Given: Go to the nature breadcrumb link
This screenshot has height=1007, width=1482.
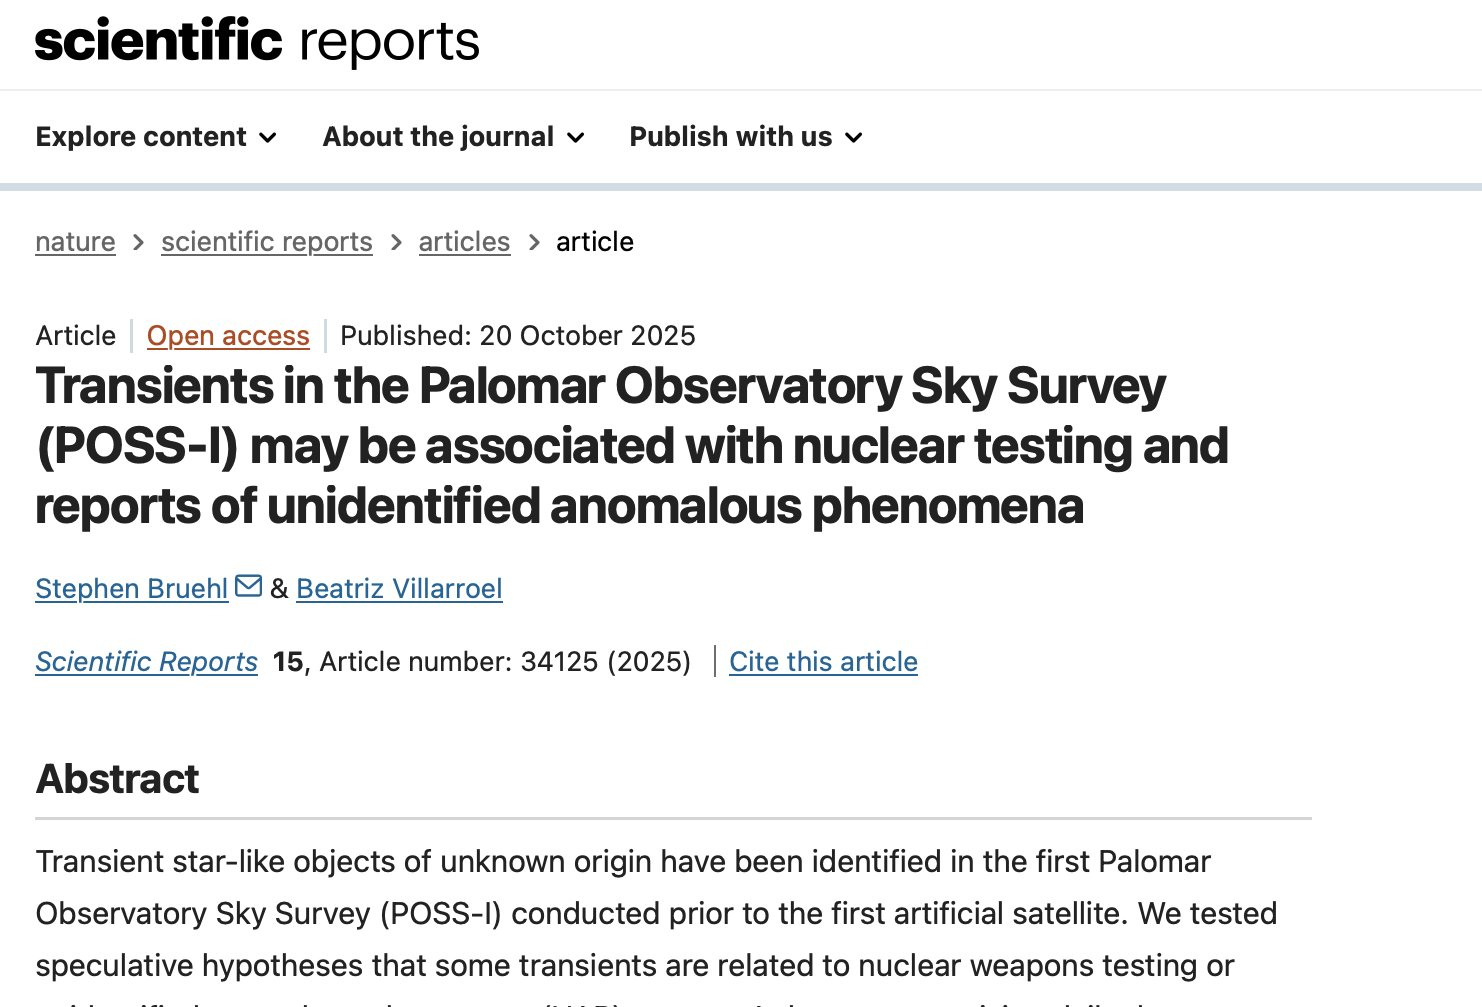Looking at the screenshot, I should [x=75, y=242].
